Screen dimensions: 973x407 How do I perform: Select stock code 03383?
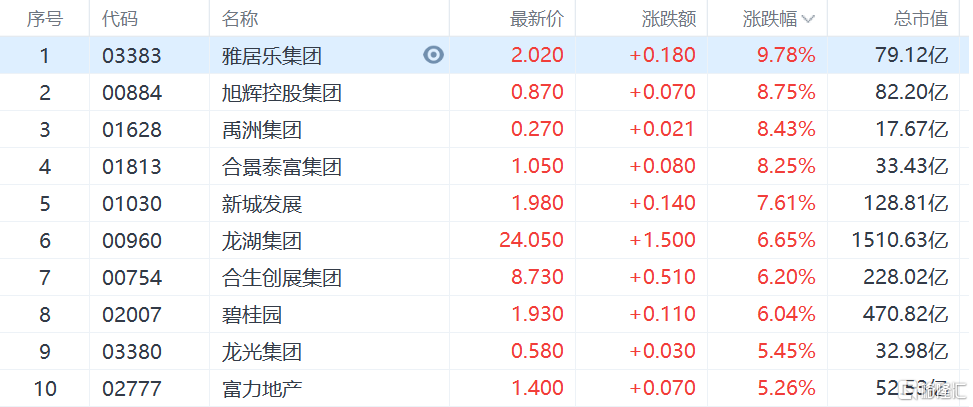pyautogui.click(x=132, y=56)
